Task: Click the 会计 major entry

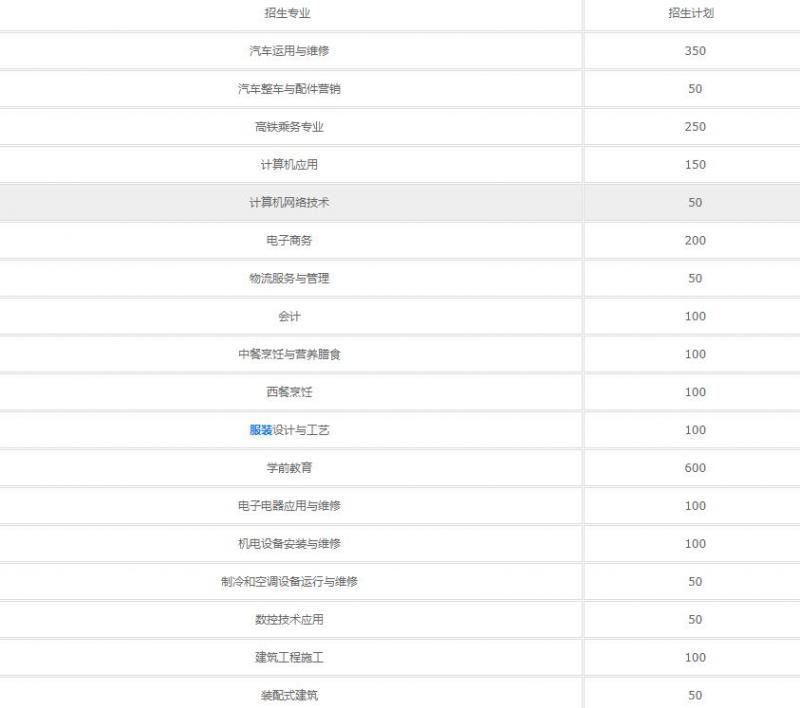Action: point(288,317)
